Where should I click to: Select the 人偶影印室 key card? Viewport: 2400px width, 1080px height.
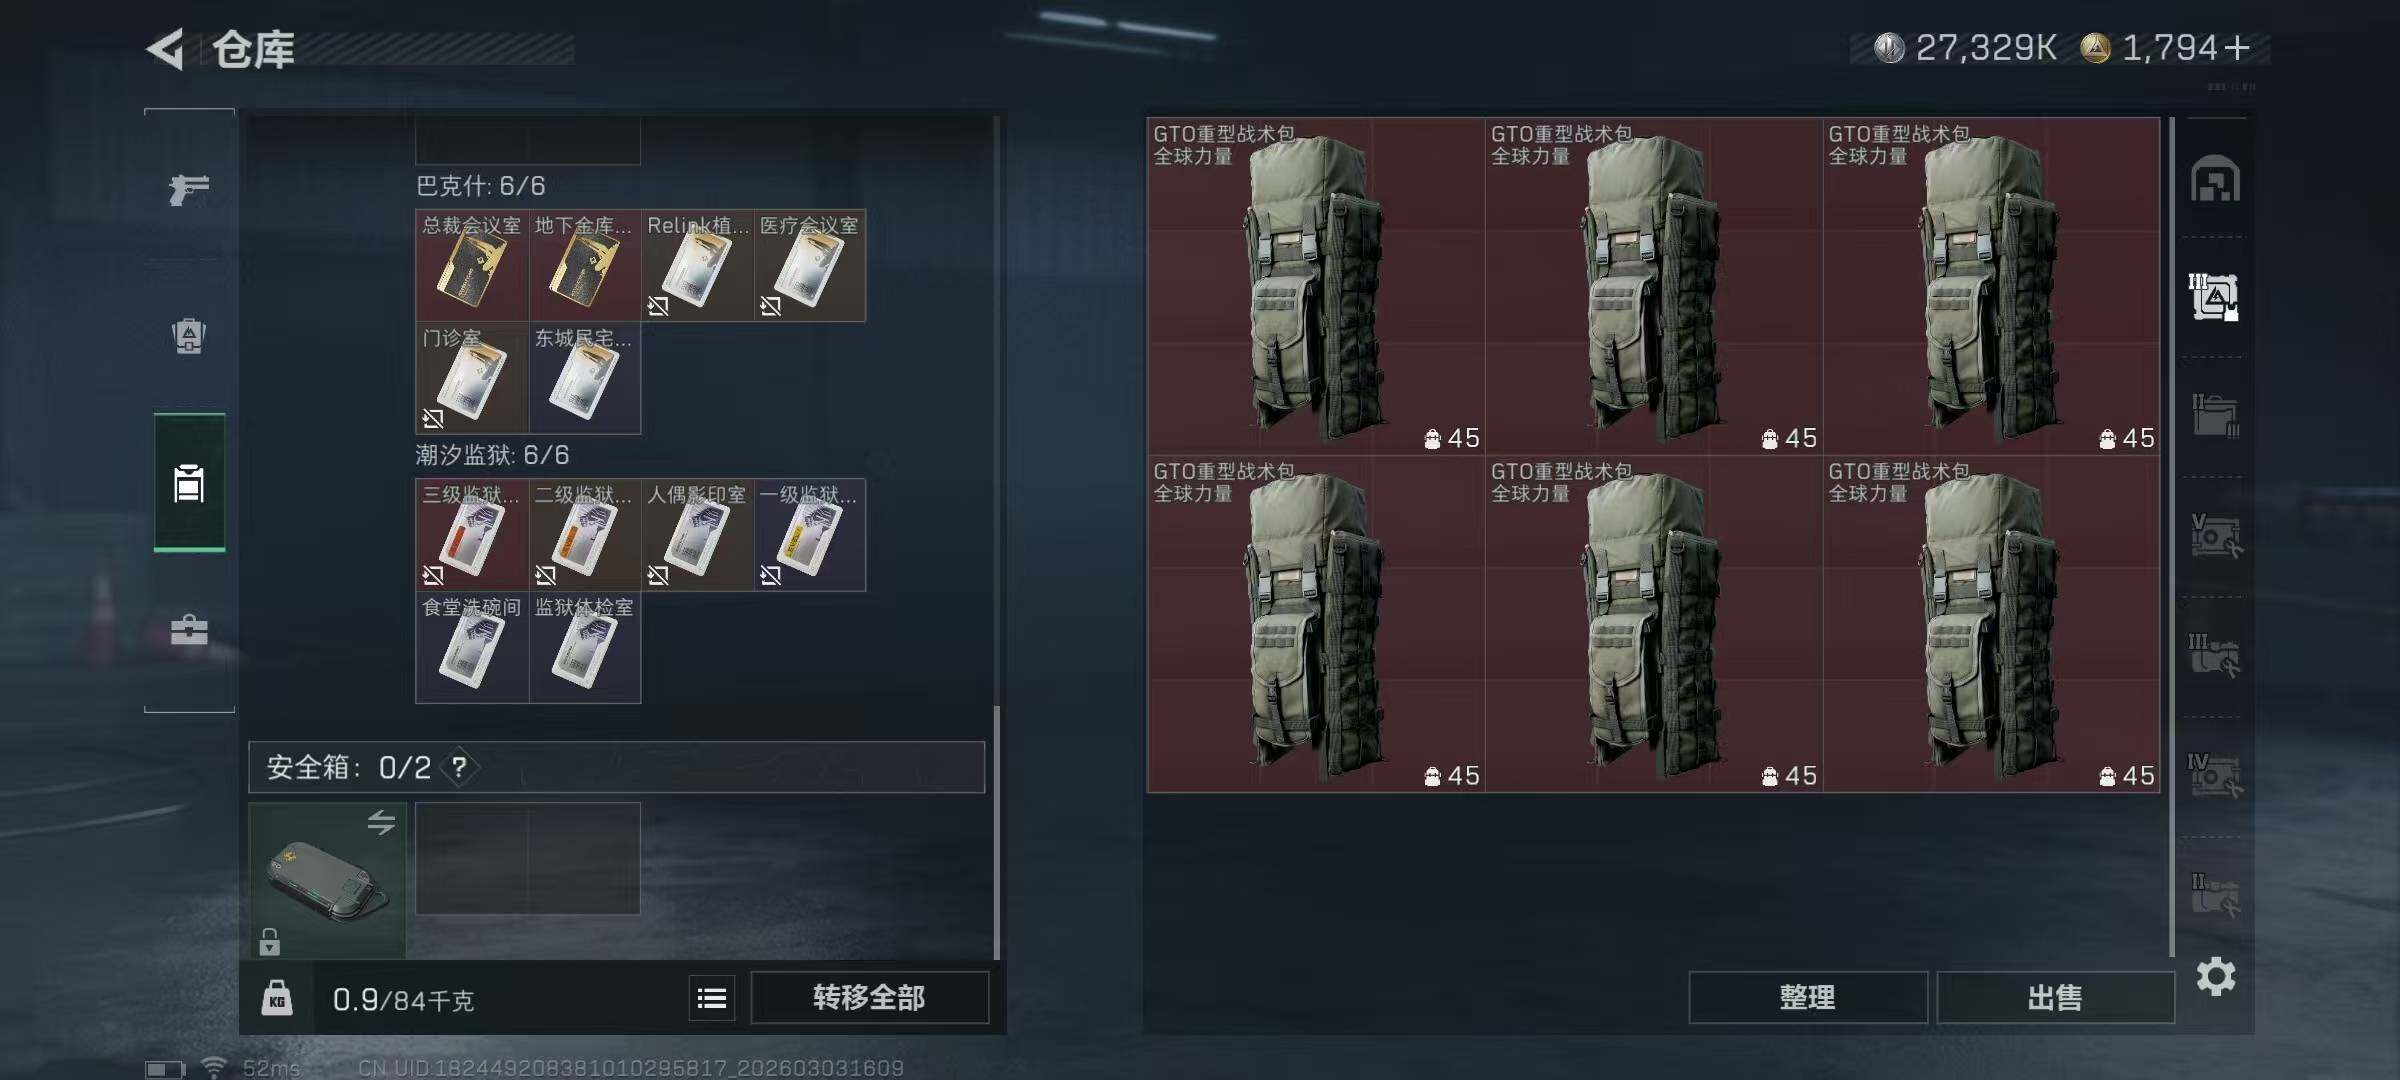point(697,535)
